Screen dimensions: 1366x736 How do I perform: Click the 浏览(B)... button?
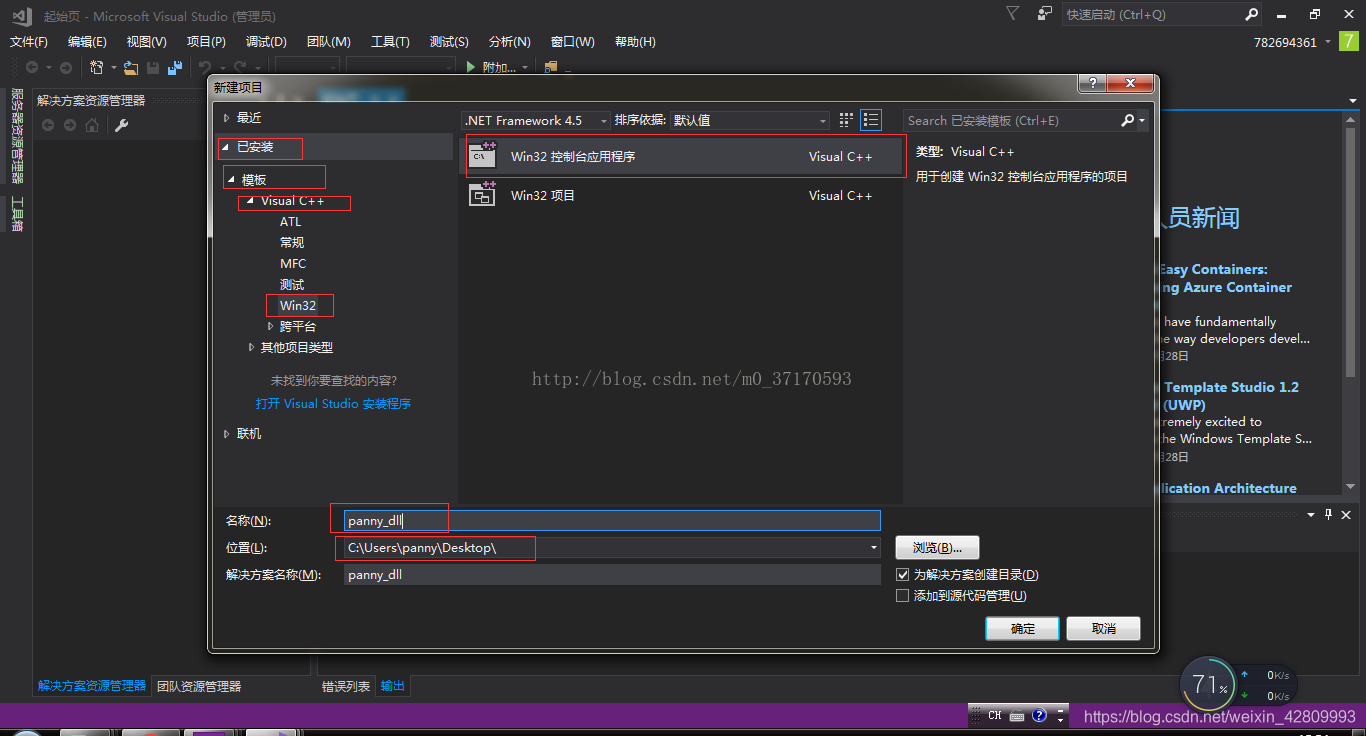pos(937,548)
